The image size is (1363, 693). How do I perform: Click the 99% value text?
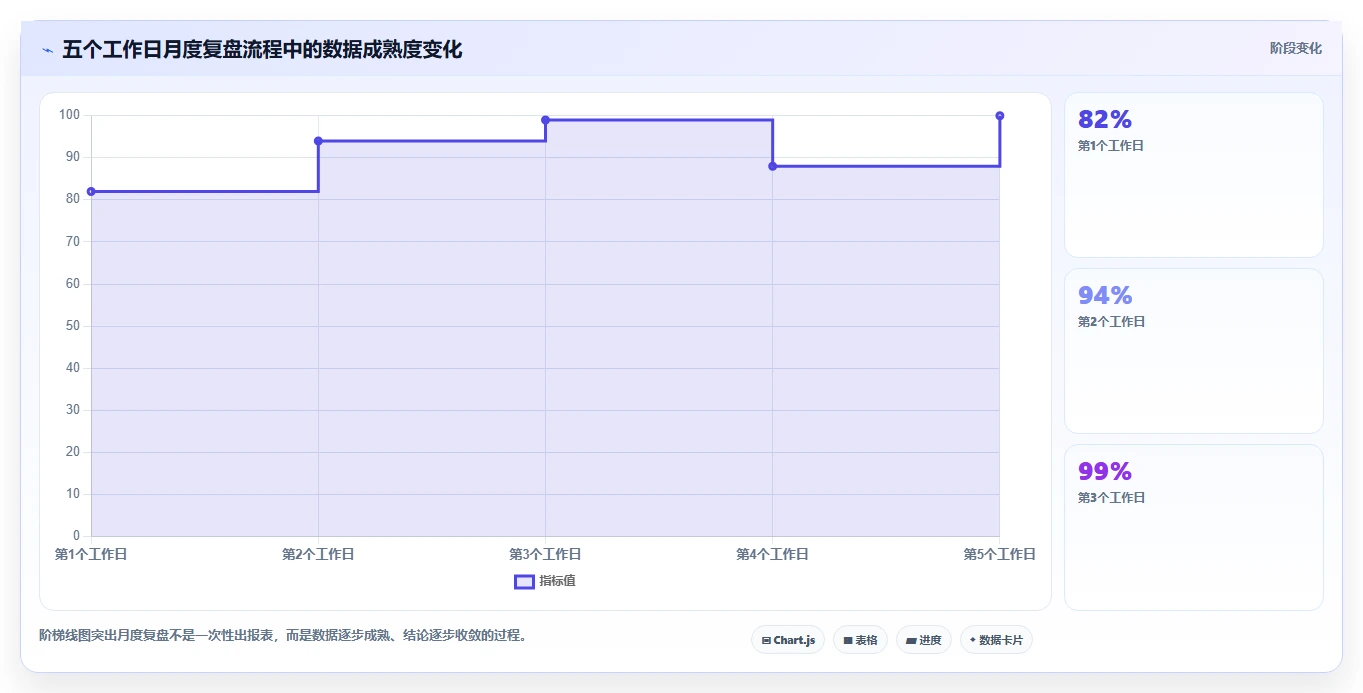[x=1105, y=472]
